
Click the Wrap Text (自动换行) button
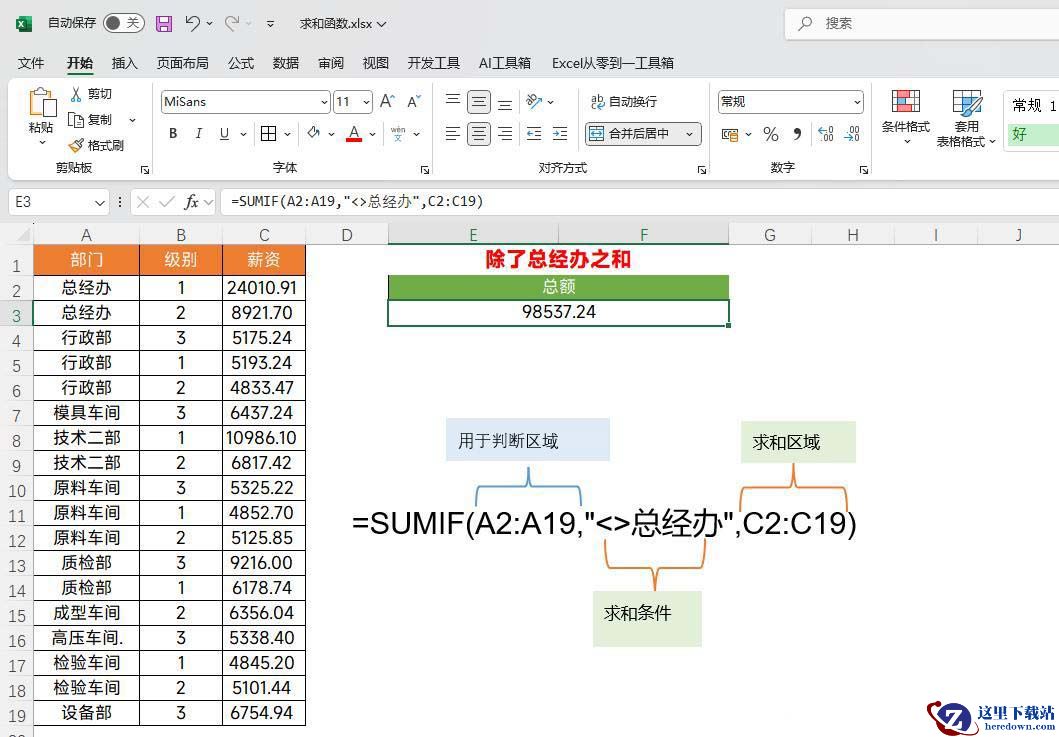623,102
